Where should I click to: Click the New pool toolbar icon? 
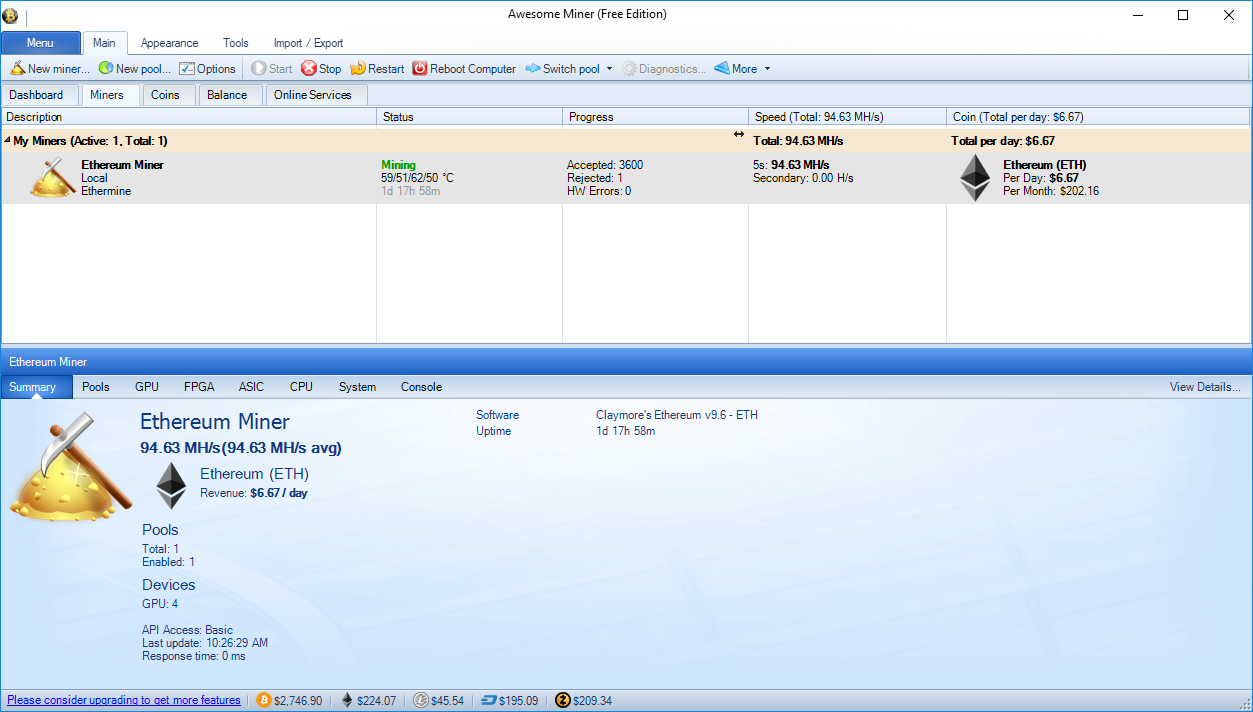105,69
